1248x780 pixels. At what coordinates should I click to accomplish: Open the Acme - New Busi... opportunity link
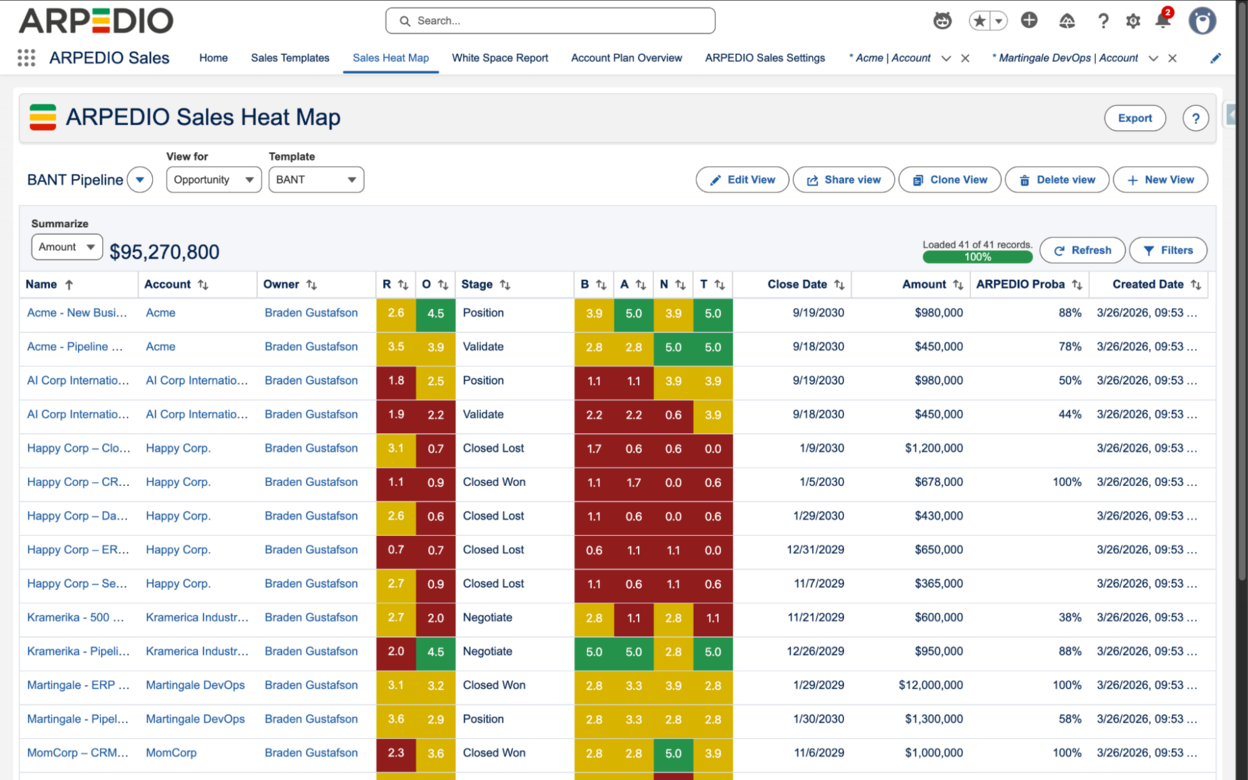pyautogui.click(x=77, y=313)
